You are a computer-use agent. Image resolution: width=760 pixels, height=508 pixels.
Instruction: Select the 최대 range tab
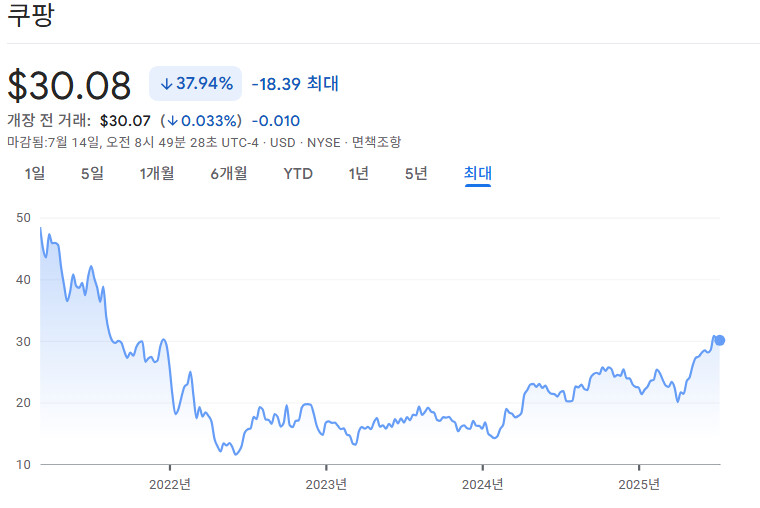(478, 173)
